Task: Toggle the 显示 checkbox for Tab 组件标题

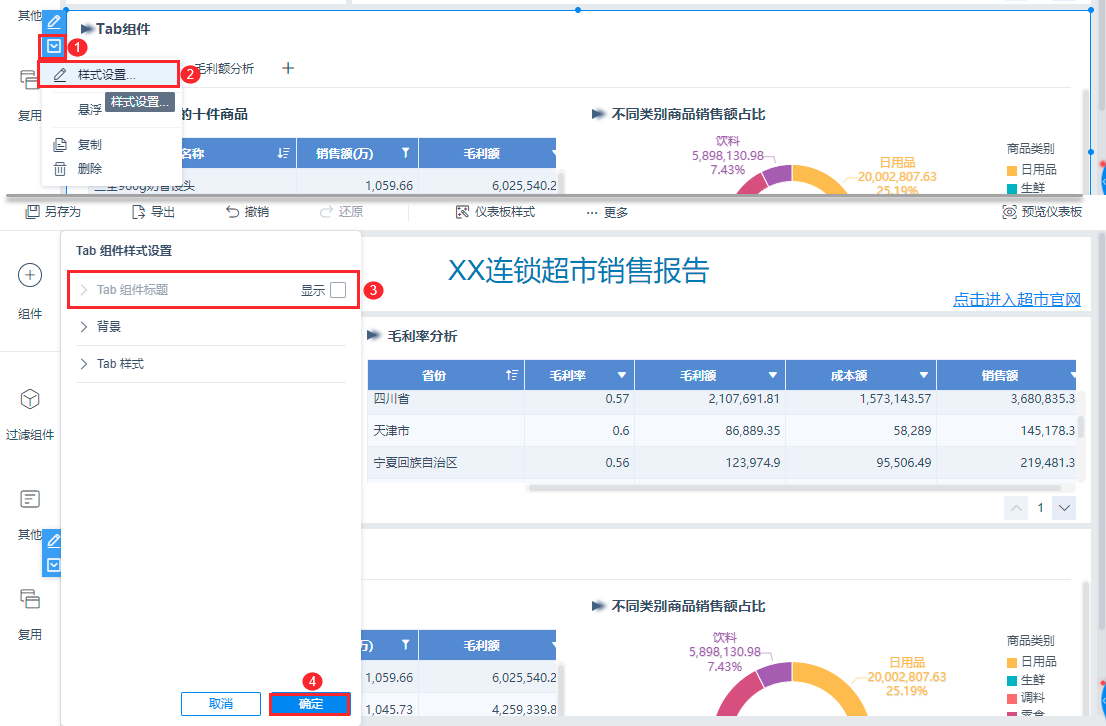Action: (338, 290)
